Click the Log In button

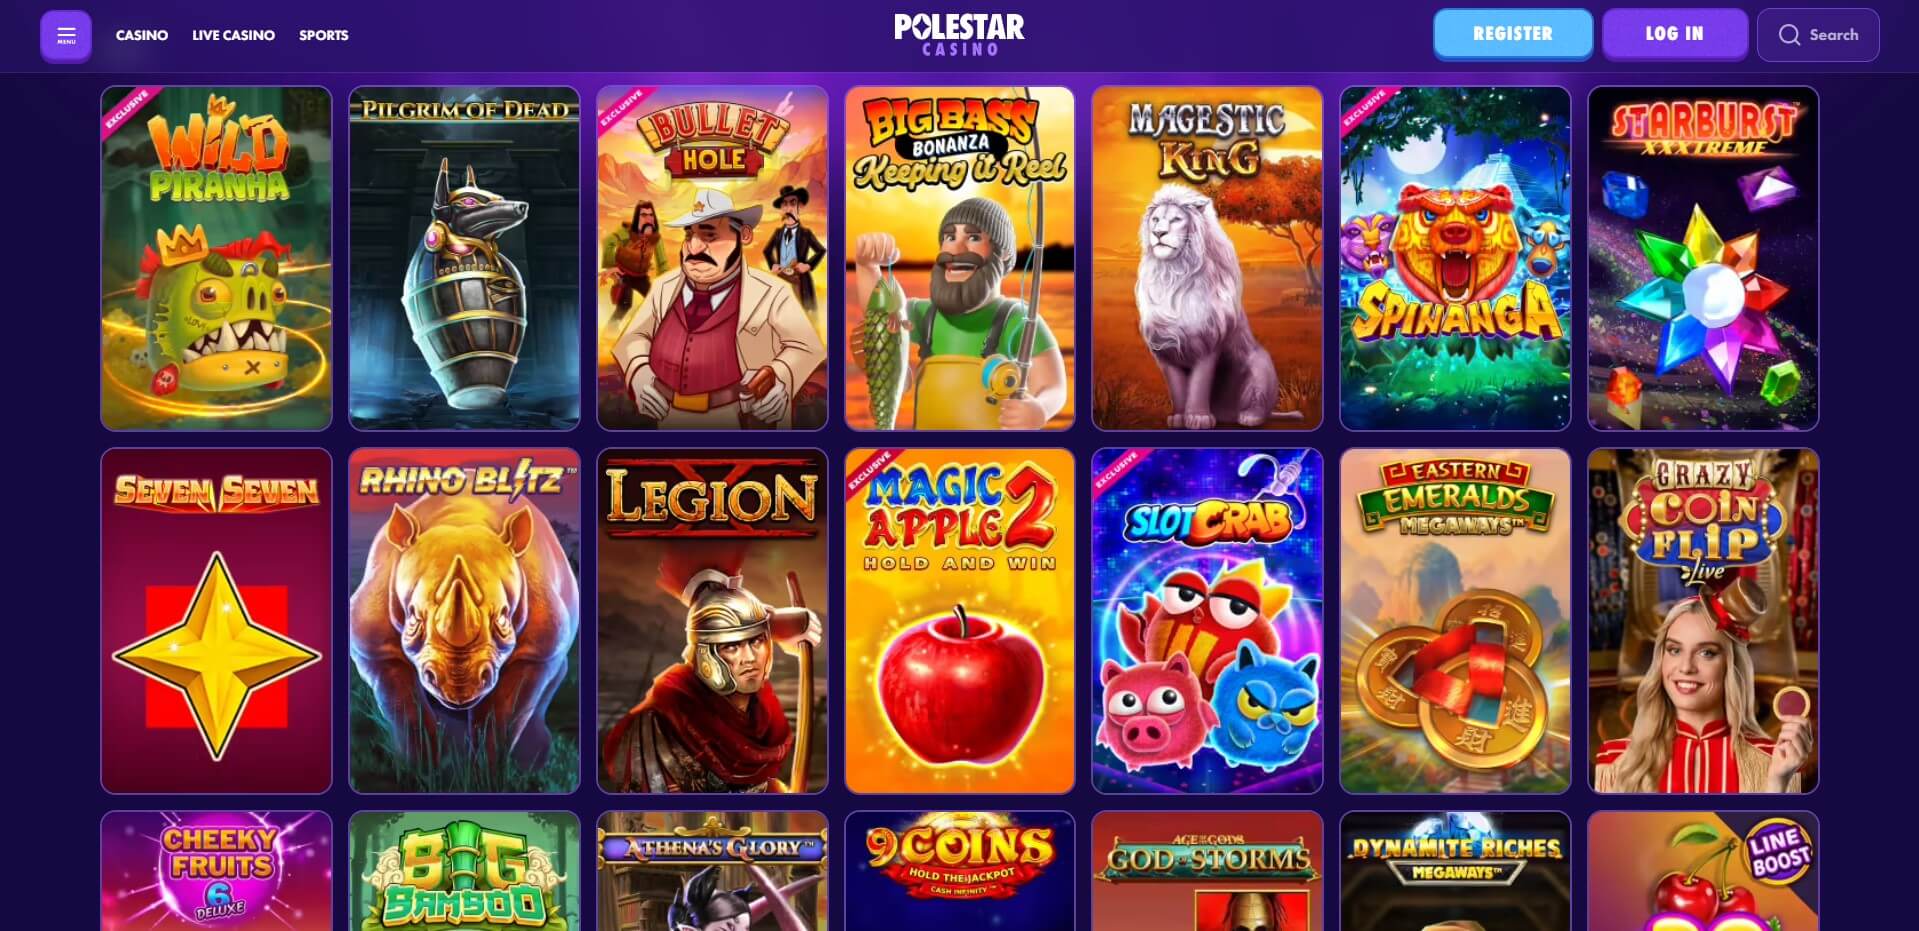pos(1675,34)
